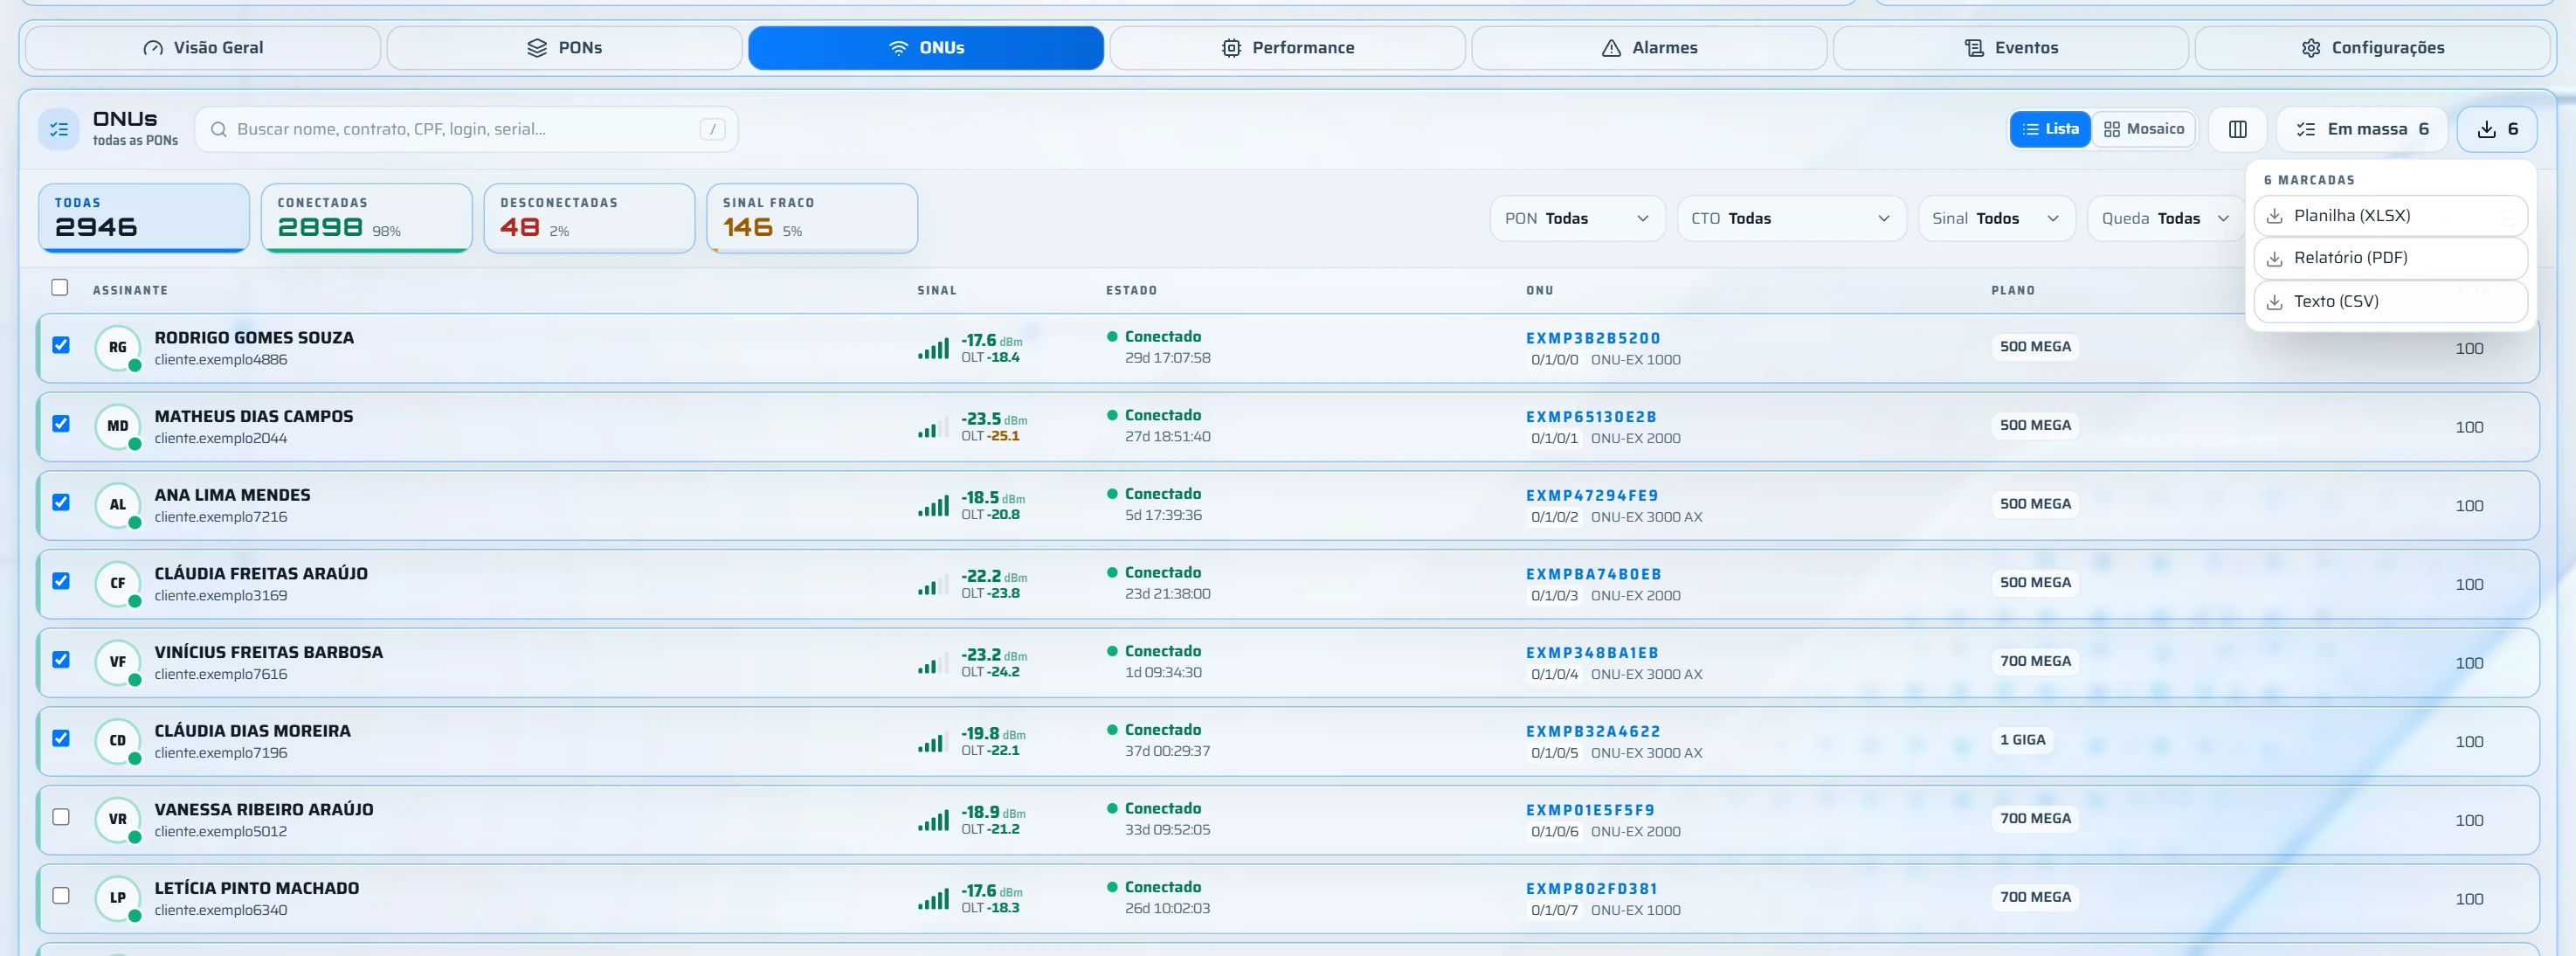
Task: Click the Conectadas 2898 summary card
Action: click(366, 218)
